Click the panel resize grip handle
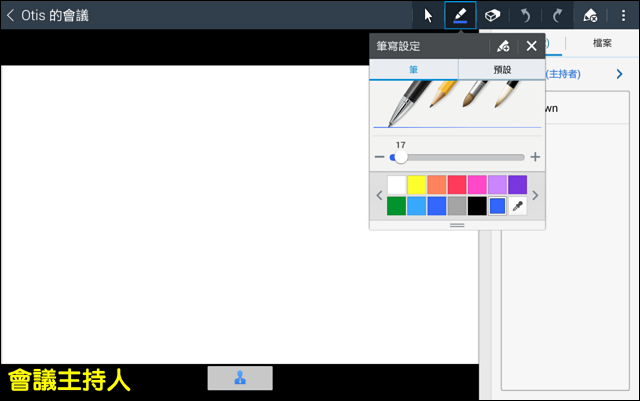This screenshot has width=640, height=401. (x=457, y=225)
